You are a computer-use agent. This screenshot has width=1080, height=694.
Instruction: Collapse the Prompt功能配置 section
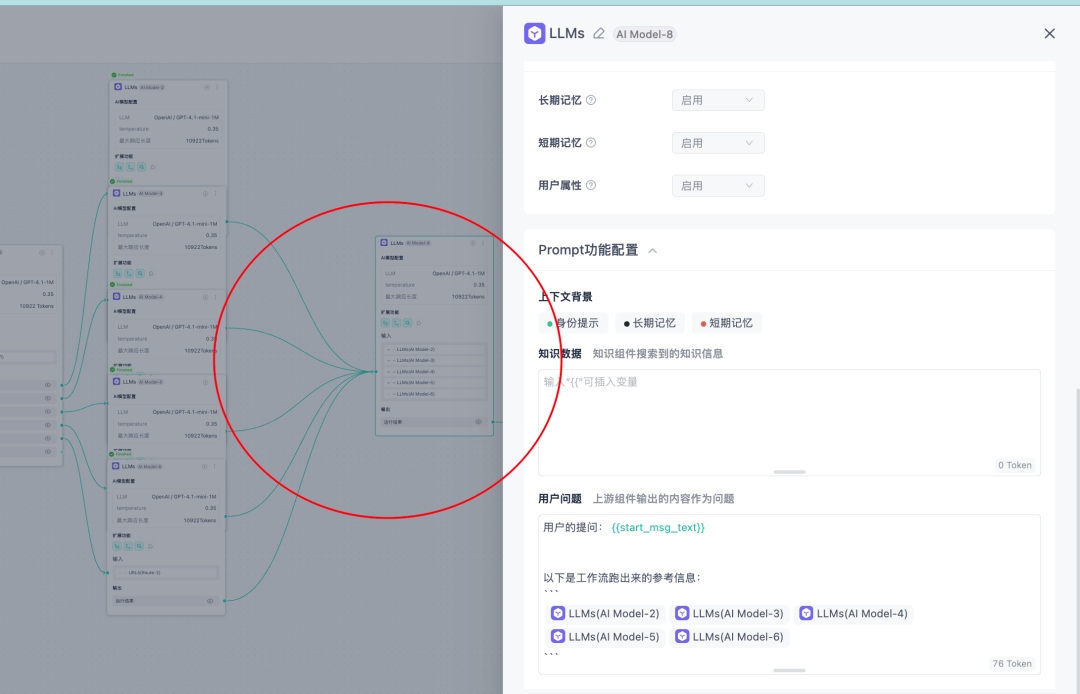pyautogui.click(x=653, y=251)
